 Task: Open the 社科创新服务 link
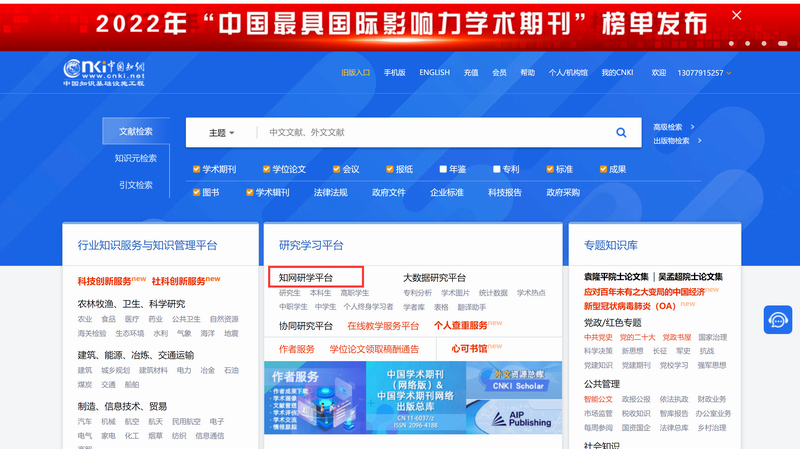(179, 281)
